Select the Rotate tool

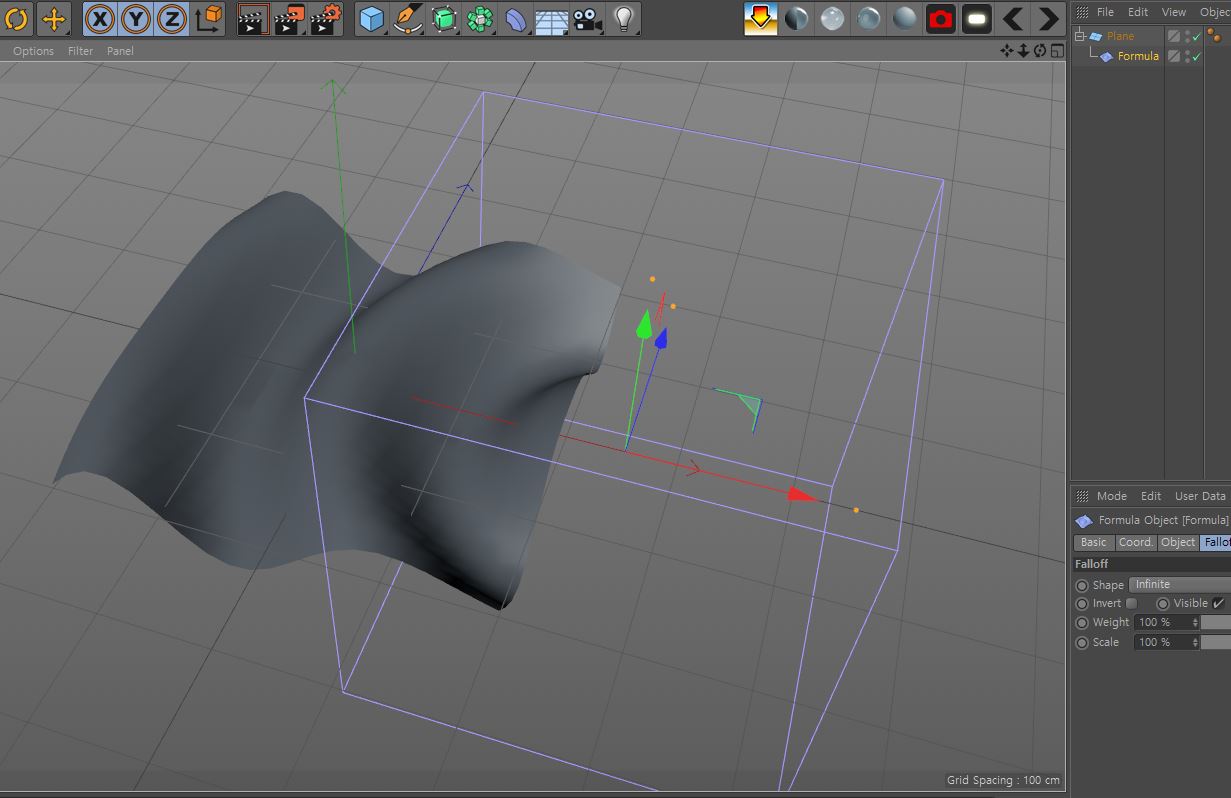17,18
